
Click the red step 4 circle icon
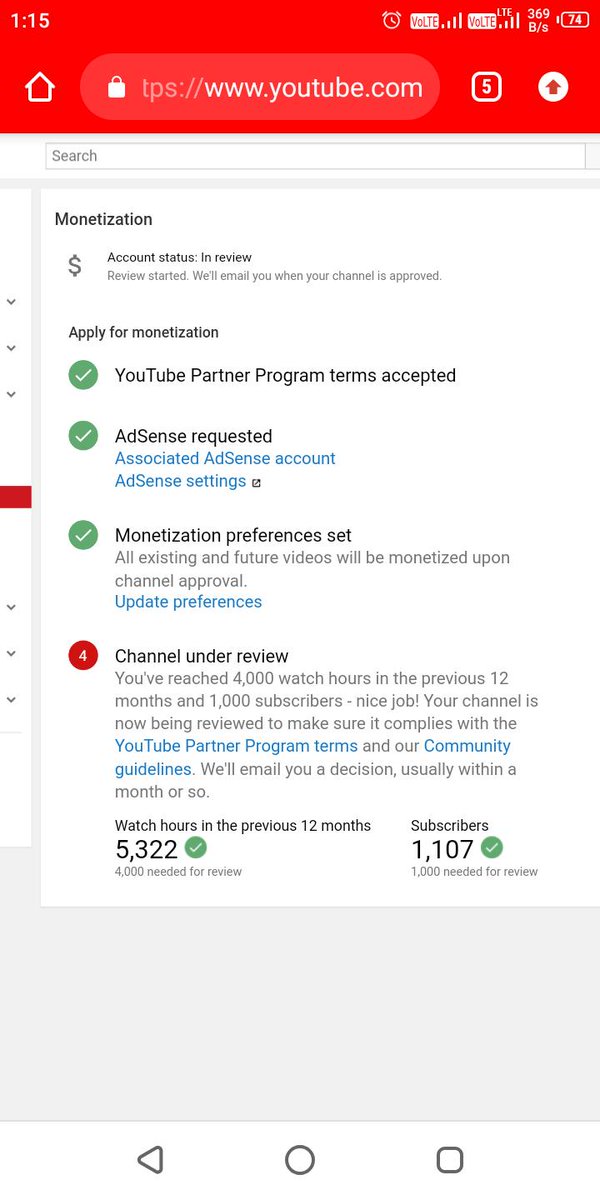[83, 656]
